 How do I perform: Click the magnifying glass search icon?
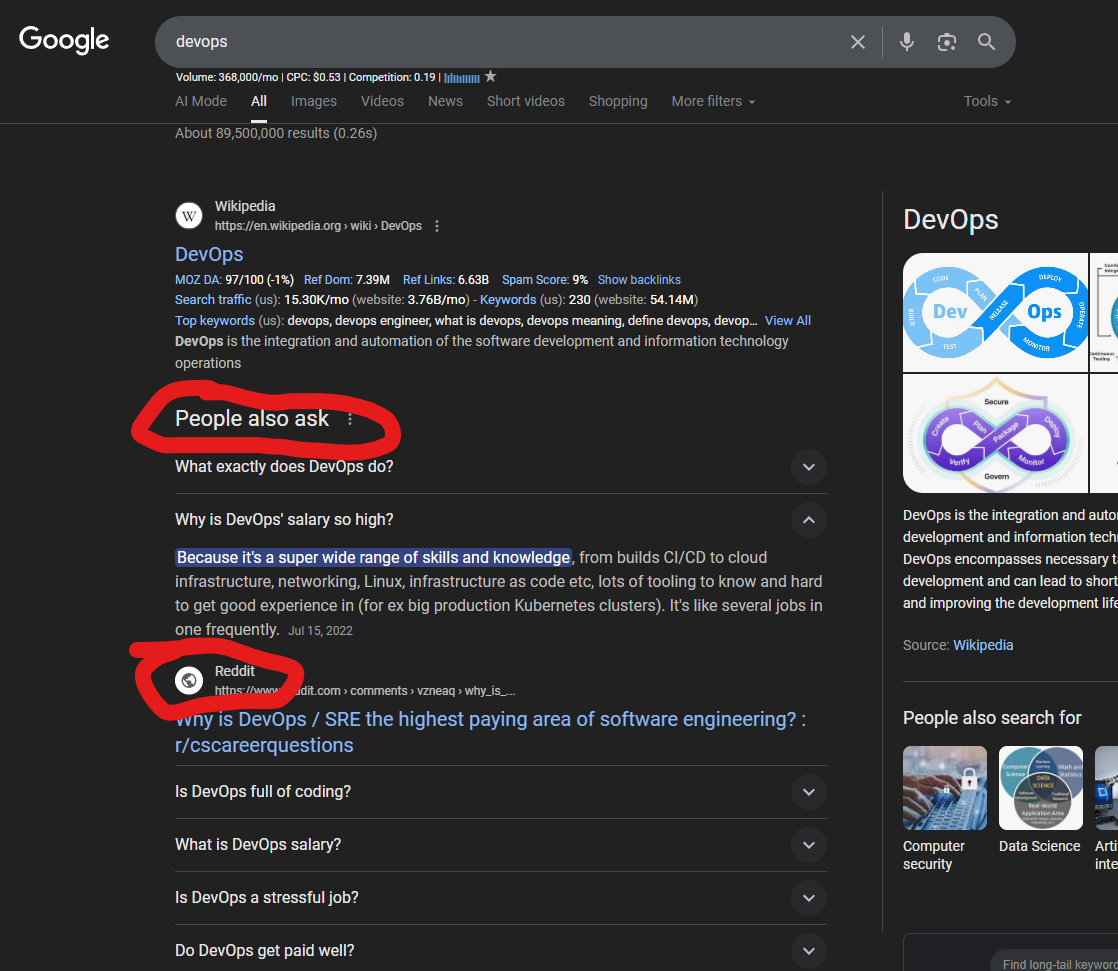[x=986, y=42]
